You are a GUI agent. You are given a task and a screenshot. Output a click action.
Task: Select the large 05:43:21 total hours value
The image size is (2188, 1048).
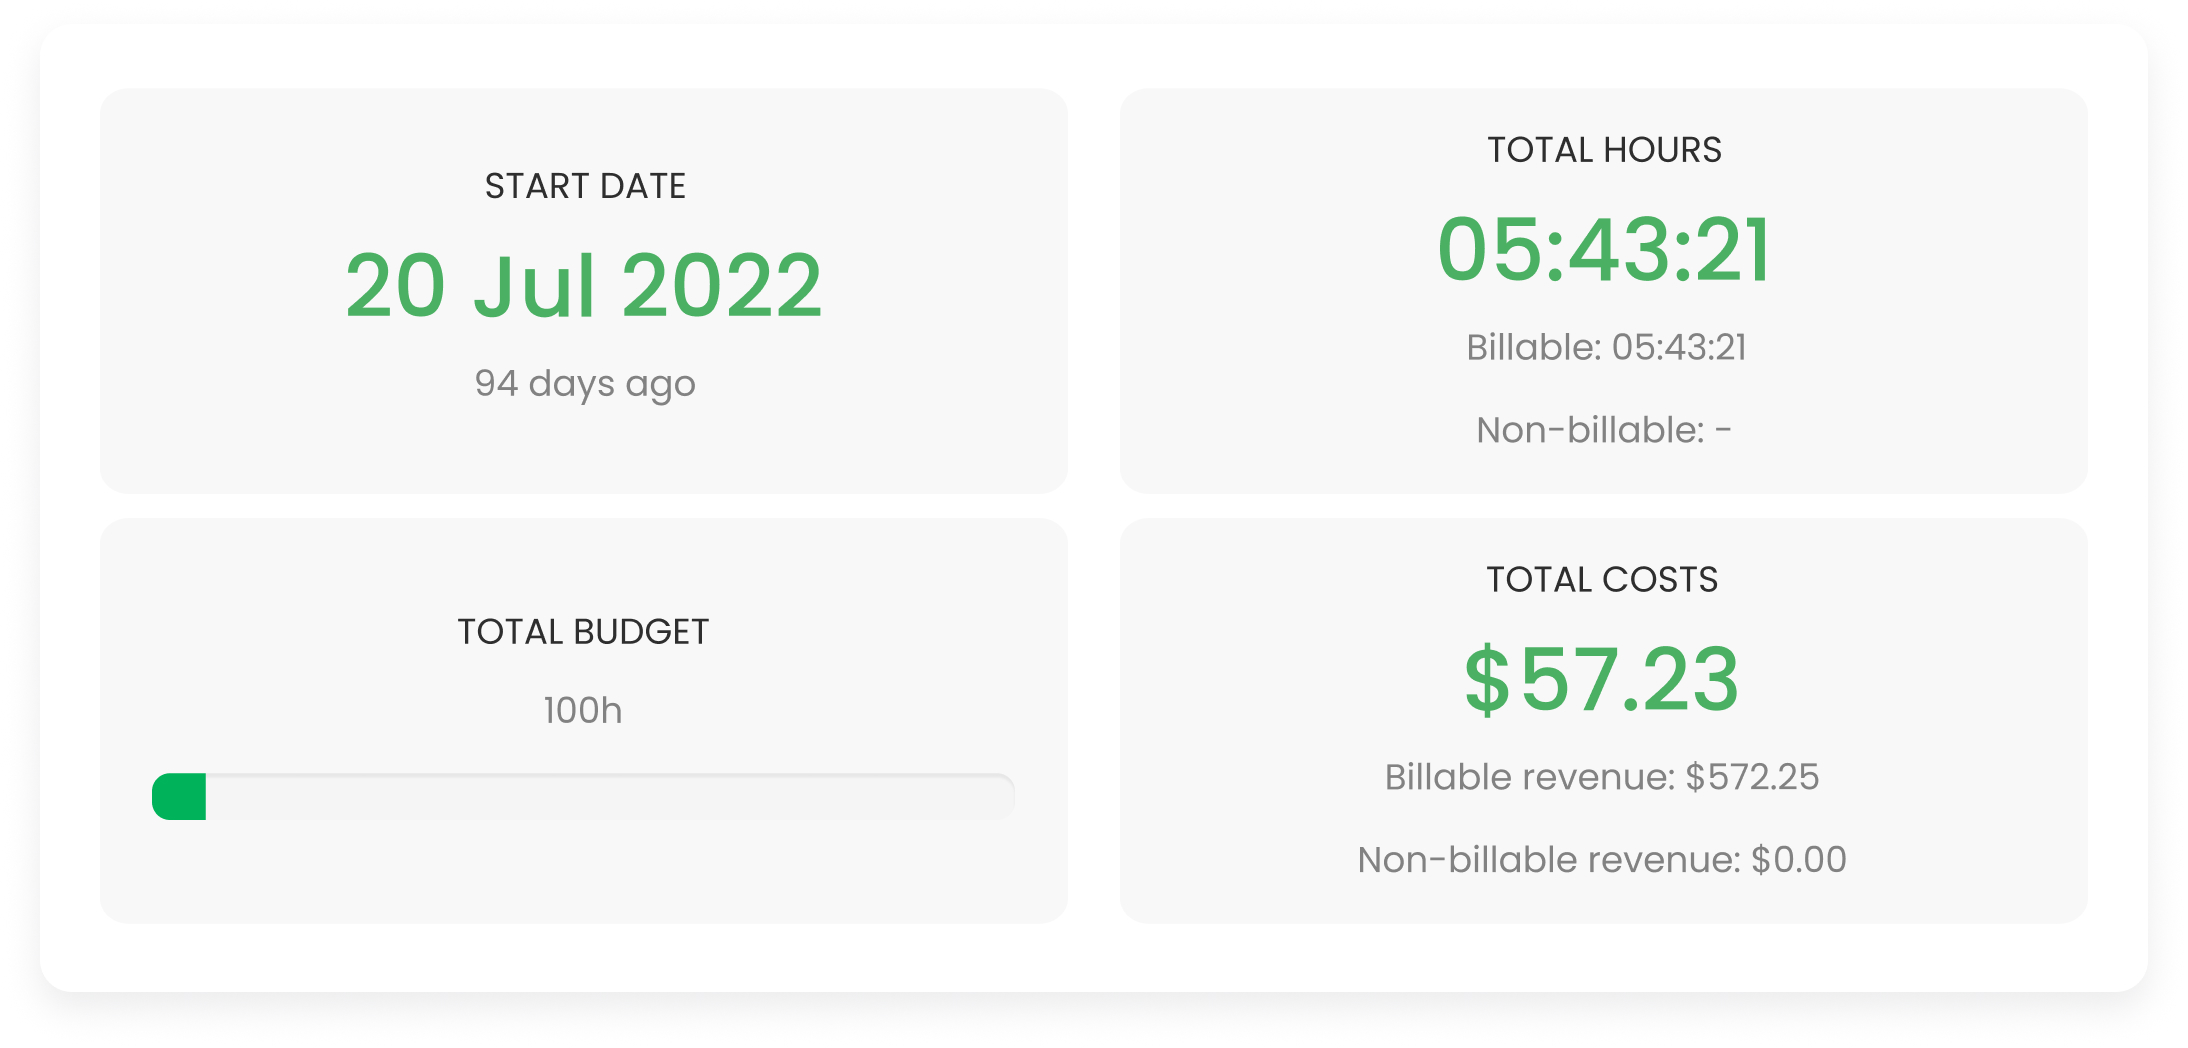pos(1604,250)
